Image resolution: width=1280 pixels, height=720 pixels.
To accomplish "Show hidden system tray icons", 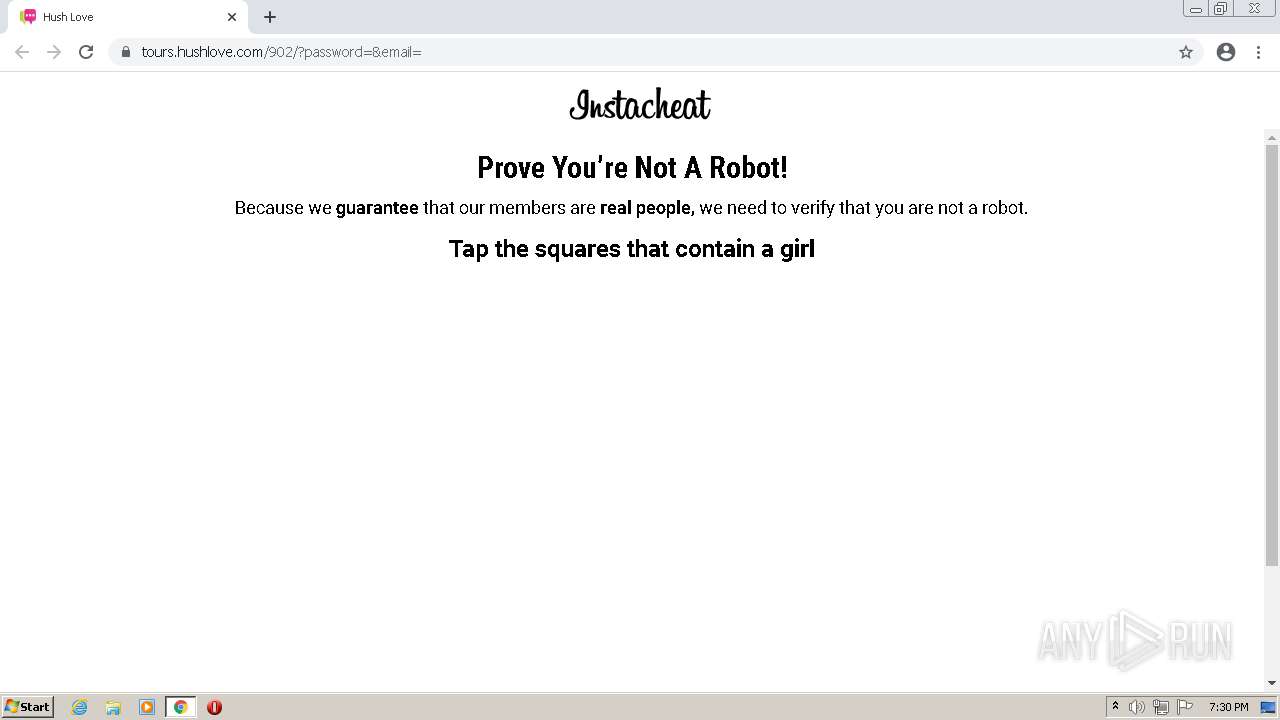I will tap(1115, 707).
